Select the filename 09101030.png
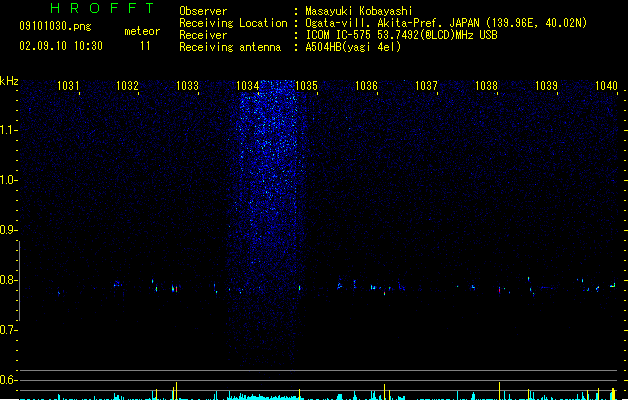Image resolution: width=629 pixels, height=400 pixels. [55, 26]
